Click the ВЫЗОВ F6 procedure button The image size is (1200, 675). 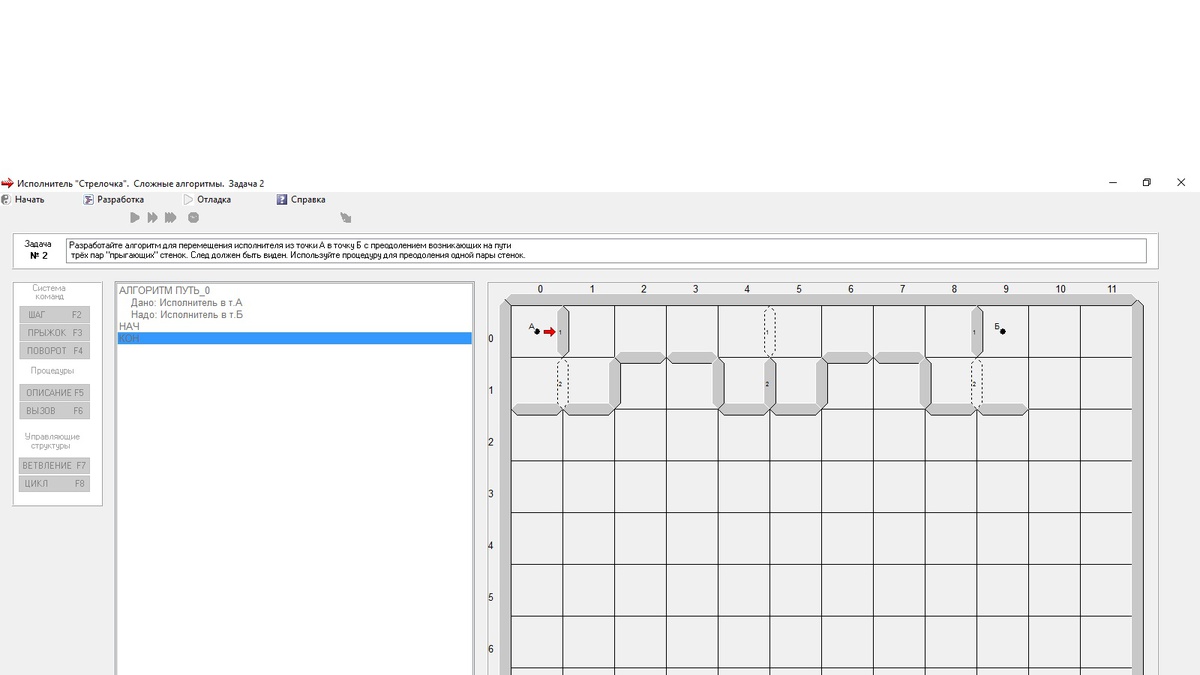54,411
